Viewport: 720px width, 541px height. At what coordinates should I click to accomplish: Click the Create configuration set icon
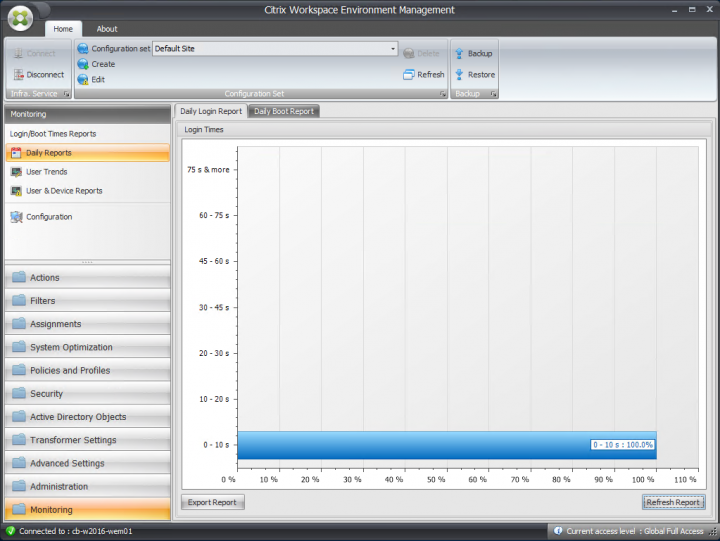click(x=83, y=64)
